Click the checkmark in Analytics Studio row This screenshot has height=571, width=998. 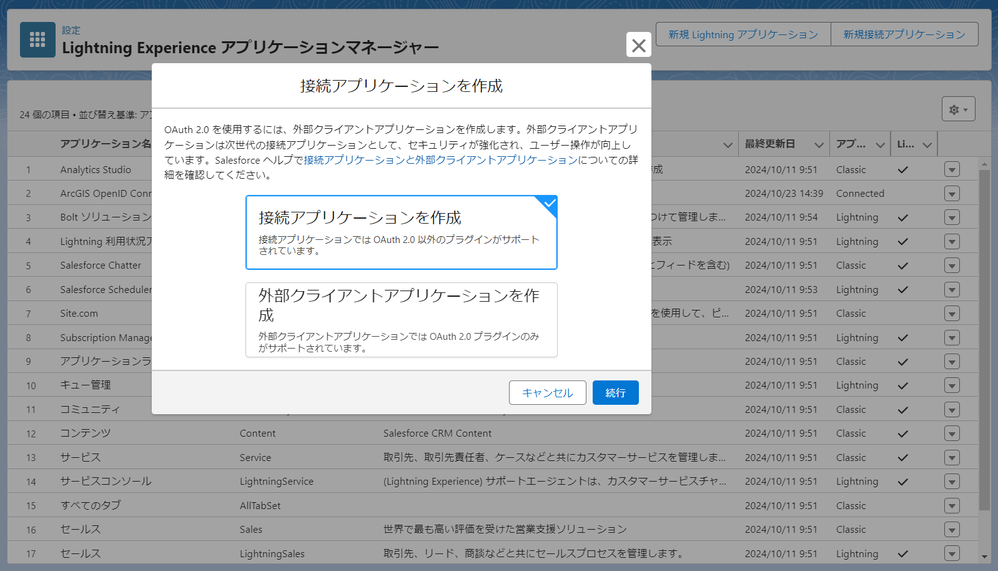point(903,170)
